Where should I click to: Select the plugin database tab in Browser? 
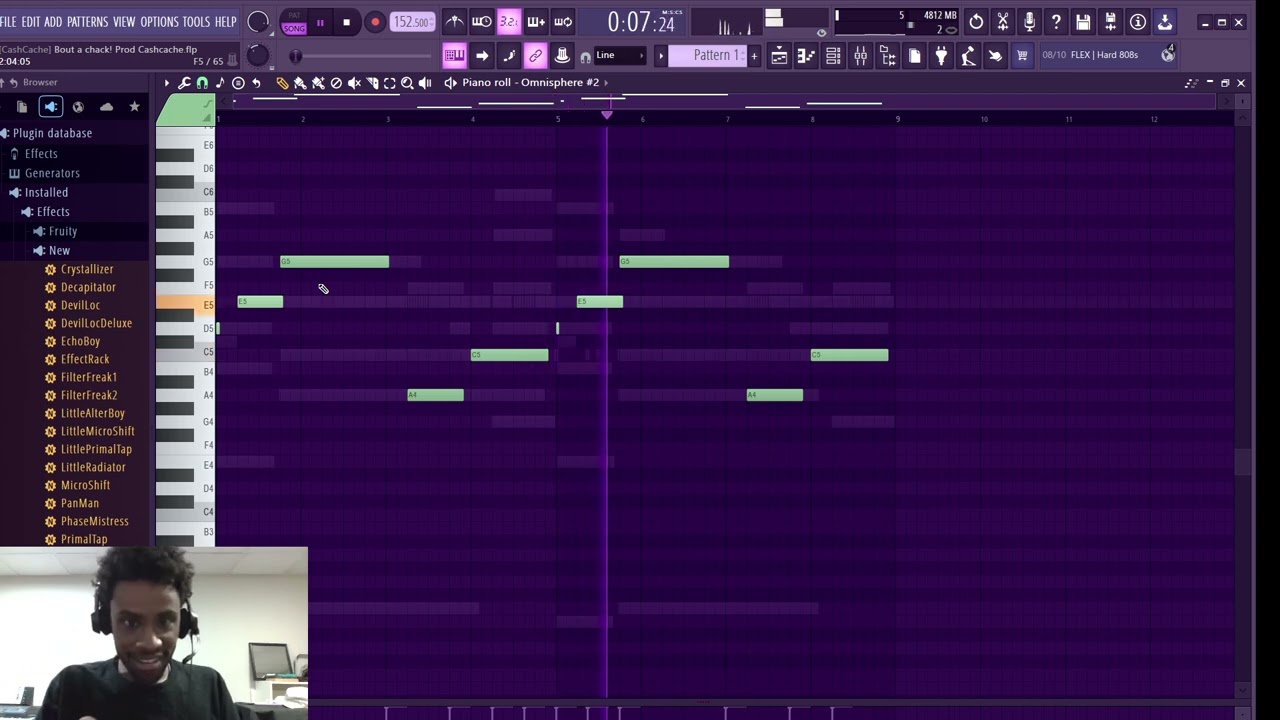tap(51, 106)
